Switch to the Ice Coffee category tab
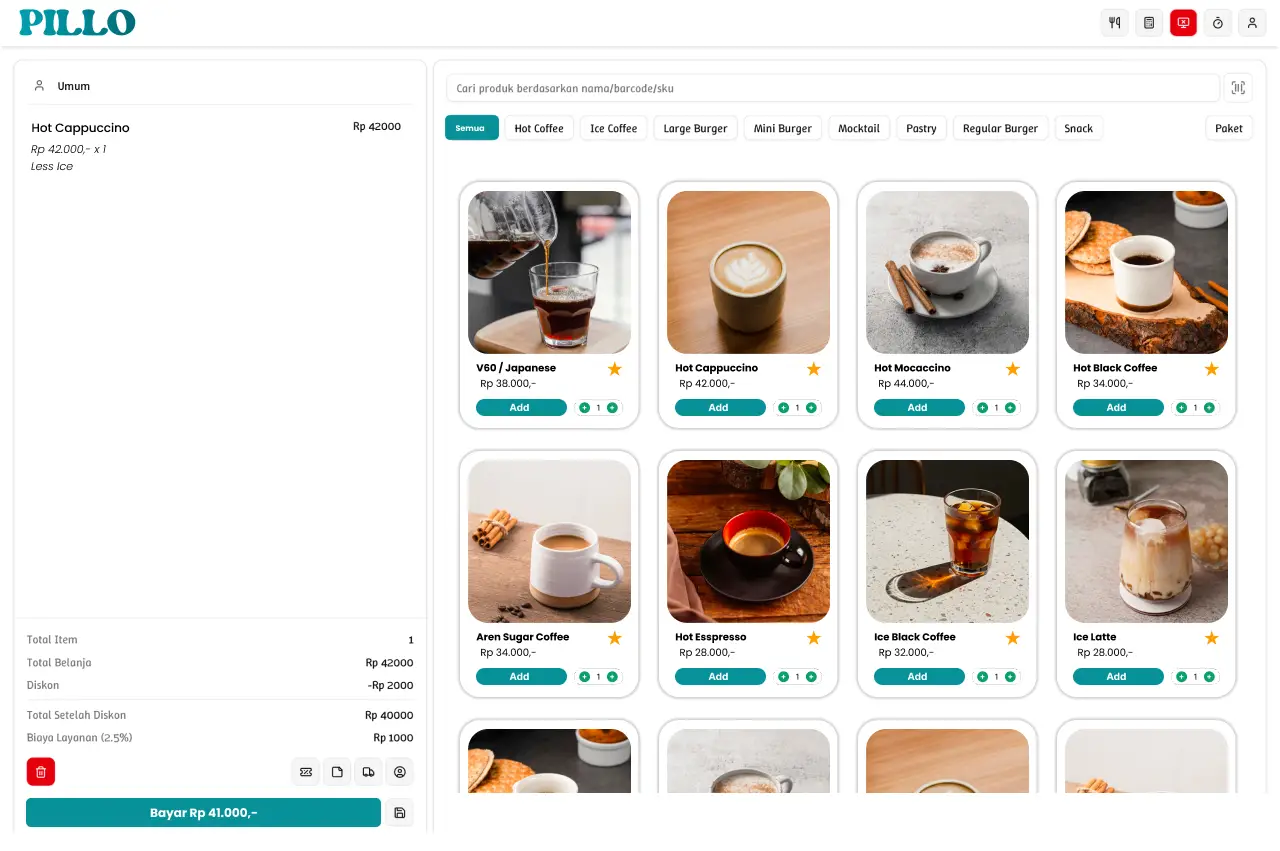1280x851 pixels. (613, 128)
